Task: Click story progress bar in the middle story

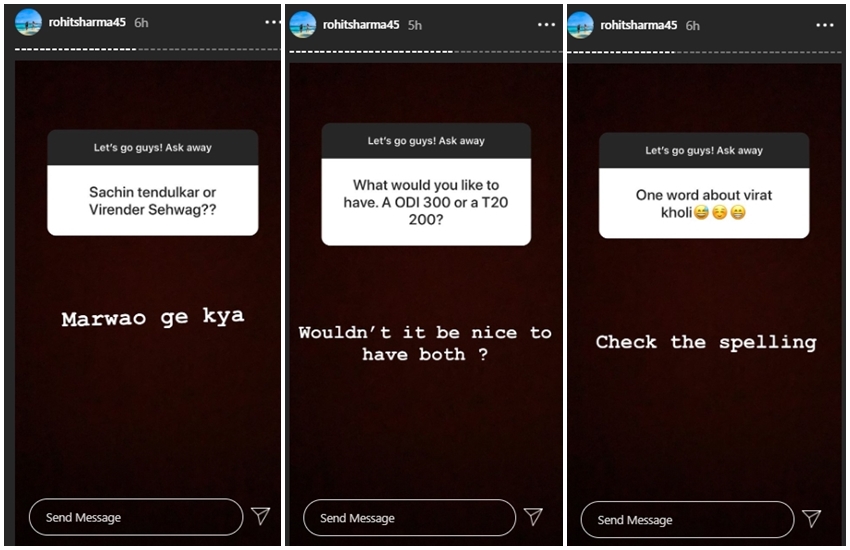Action: pos(426,52)
